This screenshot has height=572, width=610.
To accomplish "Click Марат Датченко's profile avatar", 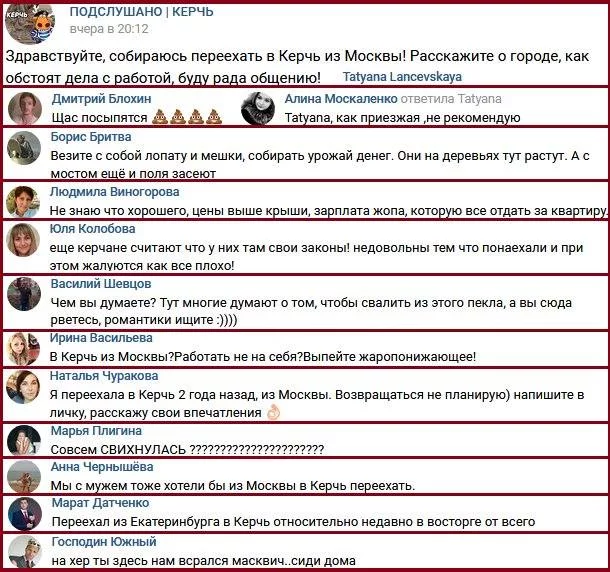I will click(25, 514).
